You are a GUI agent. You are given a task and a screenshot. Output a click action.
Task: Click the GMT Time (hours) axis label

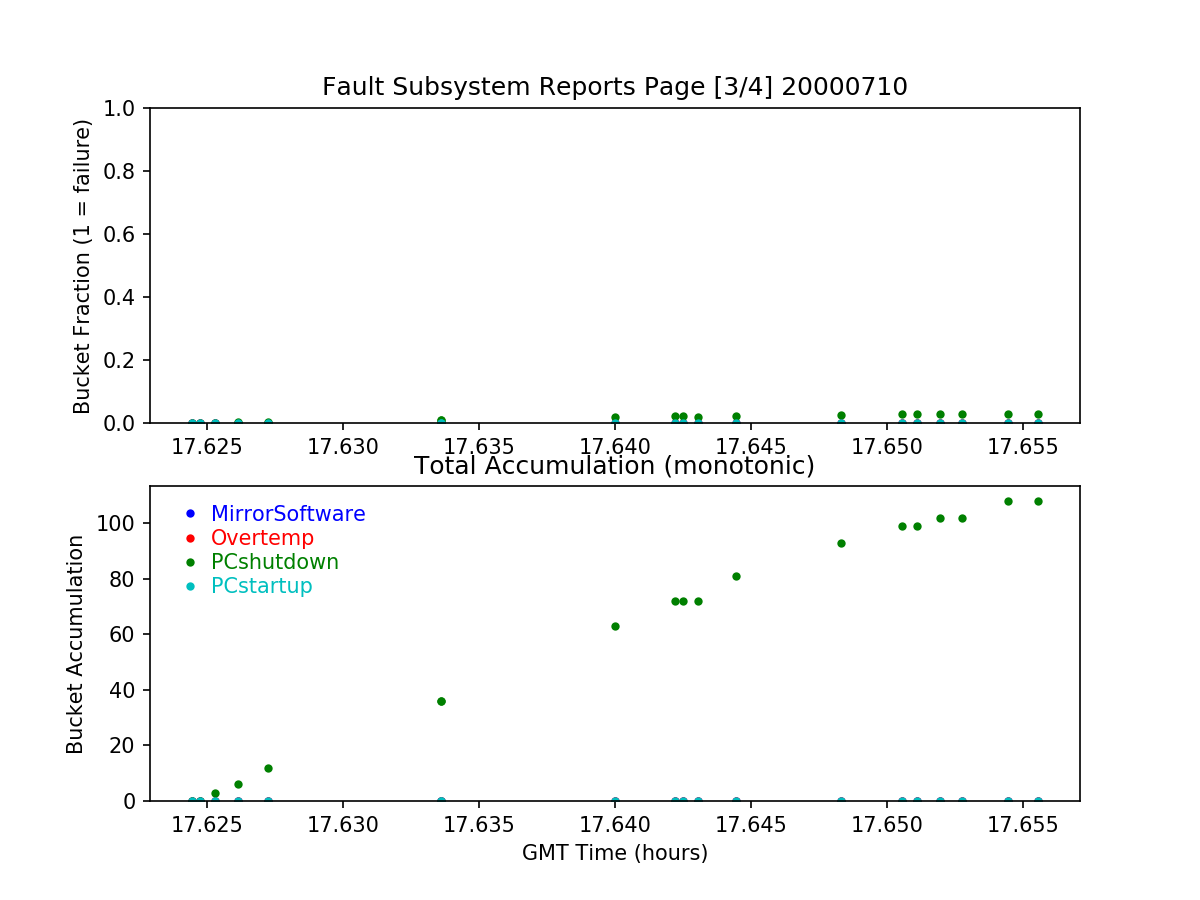click(x=615, y=853)
